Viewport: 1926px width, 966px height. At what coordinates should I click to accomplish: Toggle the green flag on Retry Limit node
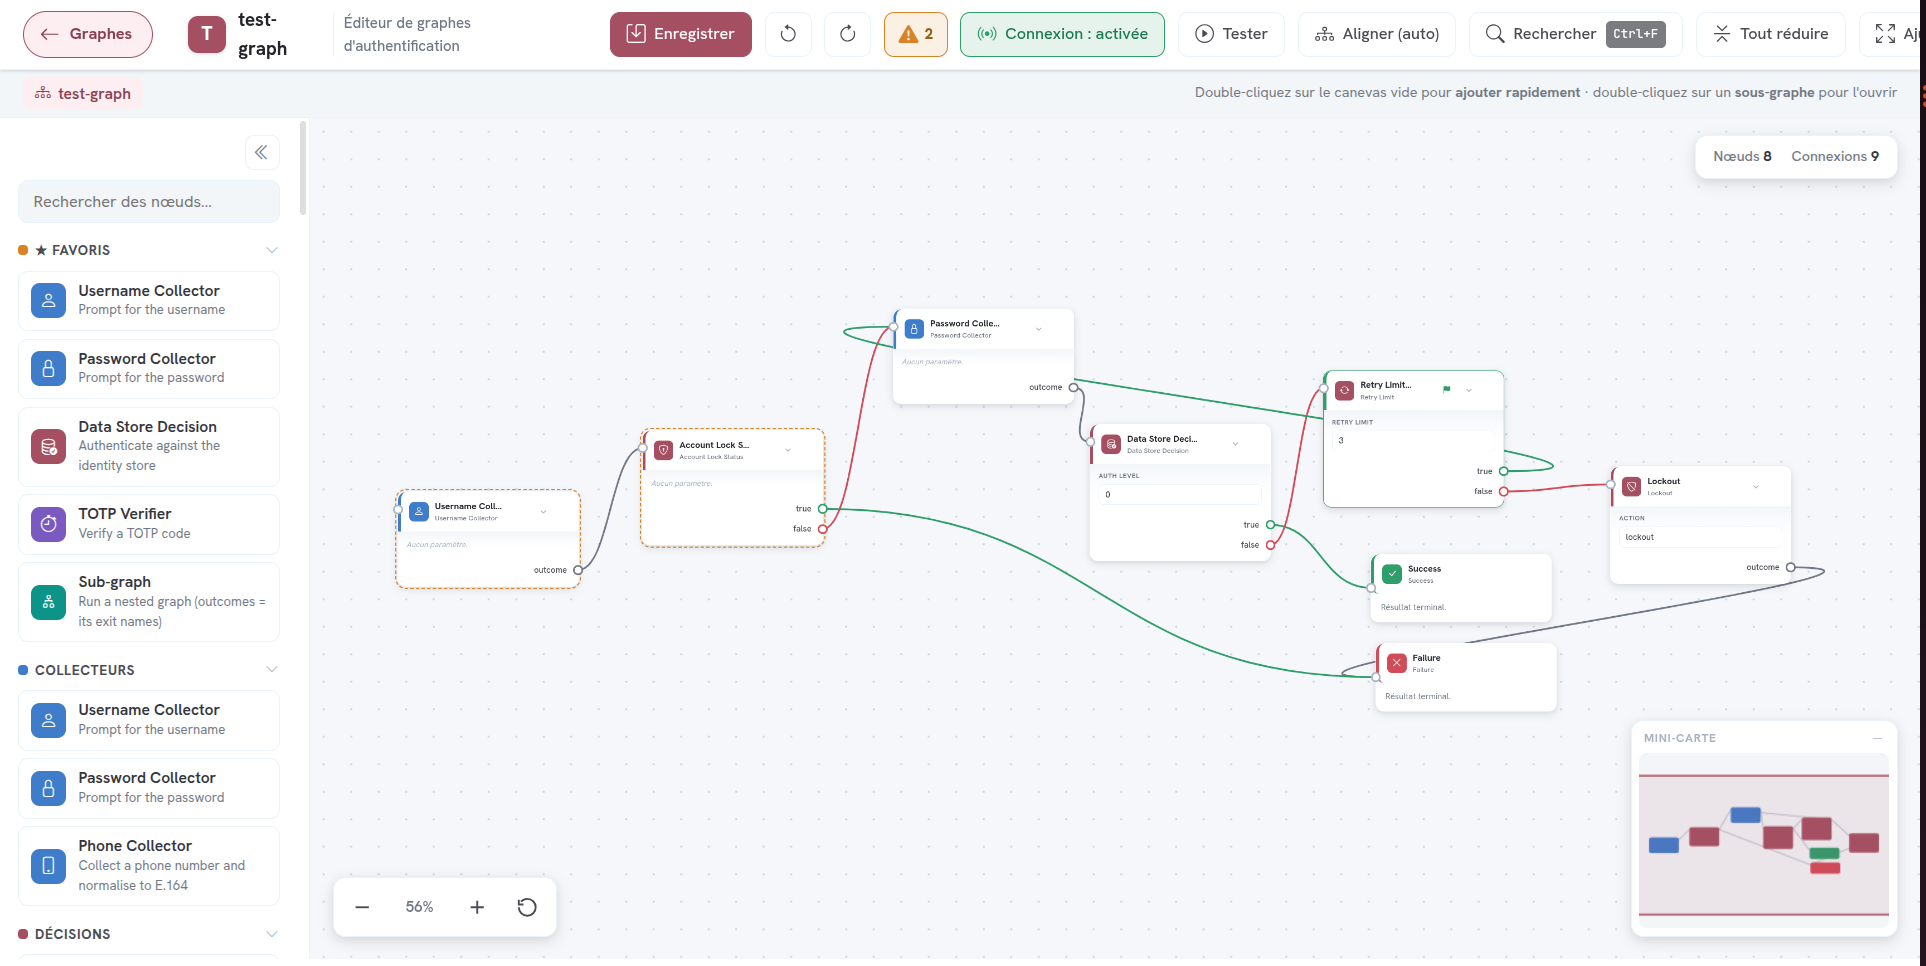point(1446,390)
